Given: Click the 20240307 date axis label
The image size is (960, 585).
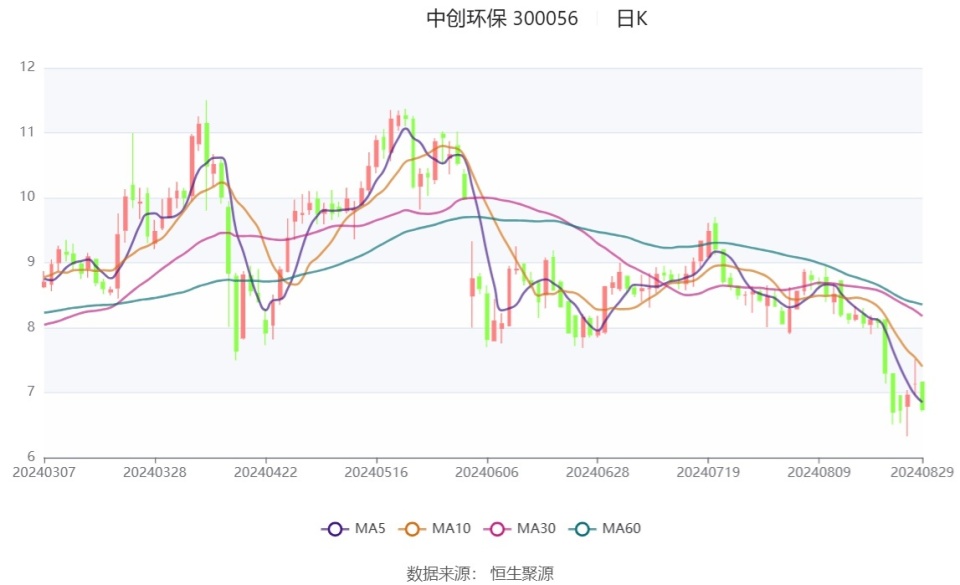Looking at the screenshot, I should coord(44,471).
